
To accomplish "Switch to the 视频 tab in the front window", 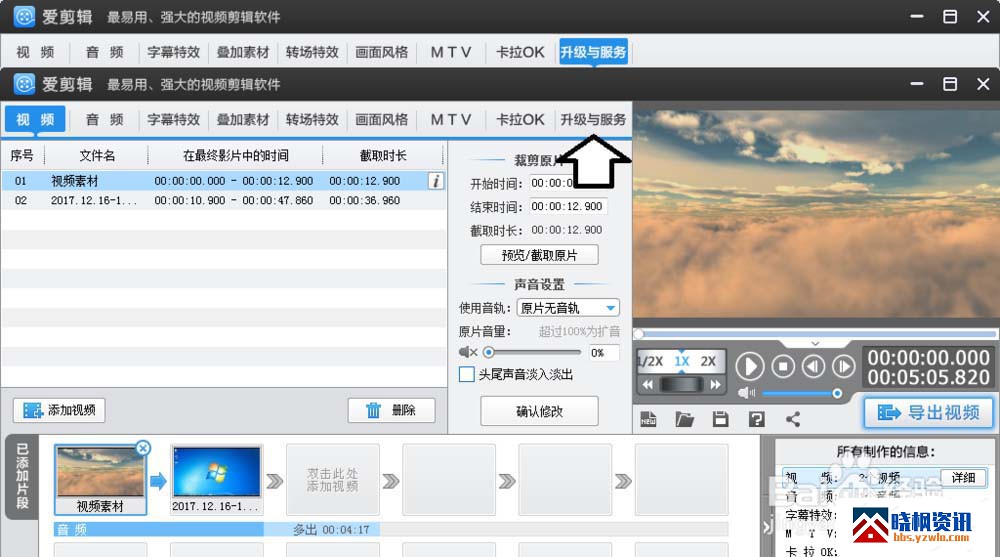I will (x=35, y=119).
